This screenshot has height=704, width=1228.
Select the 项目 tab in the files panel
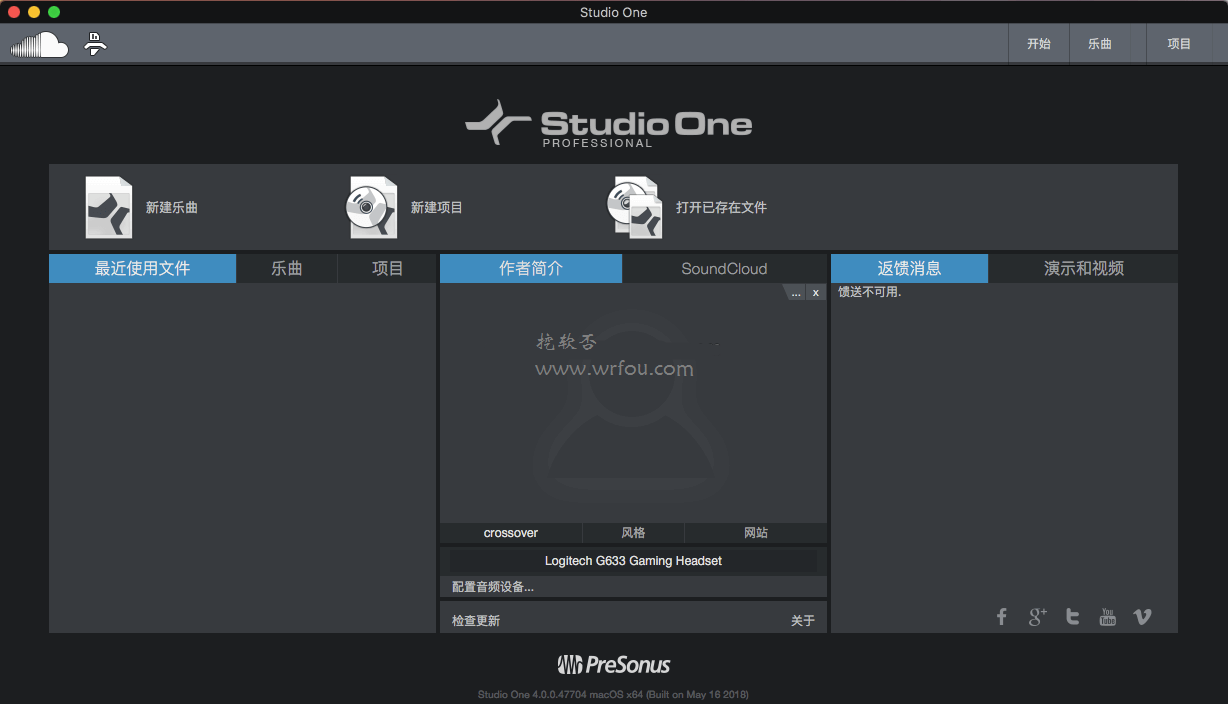point(387,268)
